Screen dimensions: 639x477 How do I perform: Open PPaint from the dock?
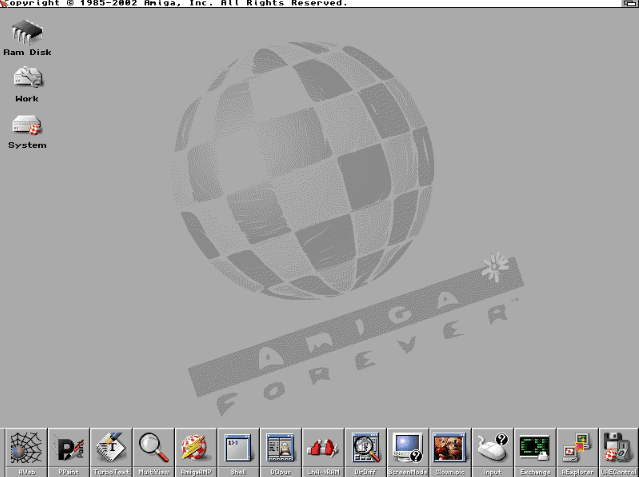pyautogui.click(x=69, y=452)
